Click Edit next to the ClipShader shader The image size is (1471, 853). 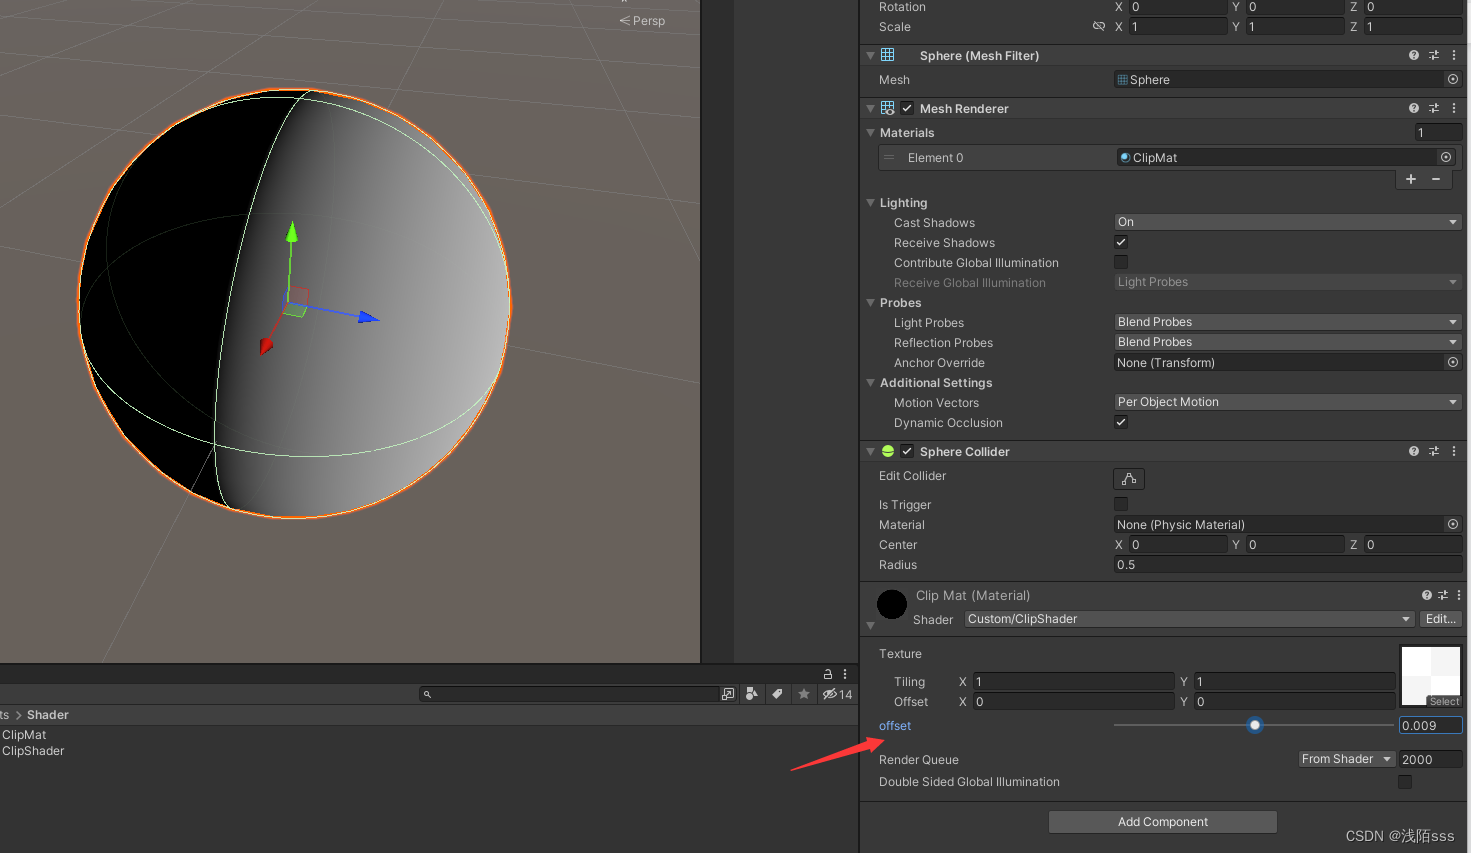click(x=1440, y=618)
